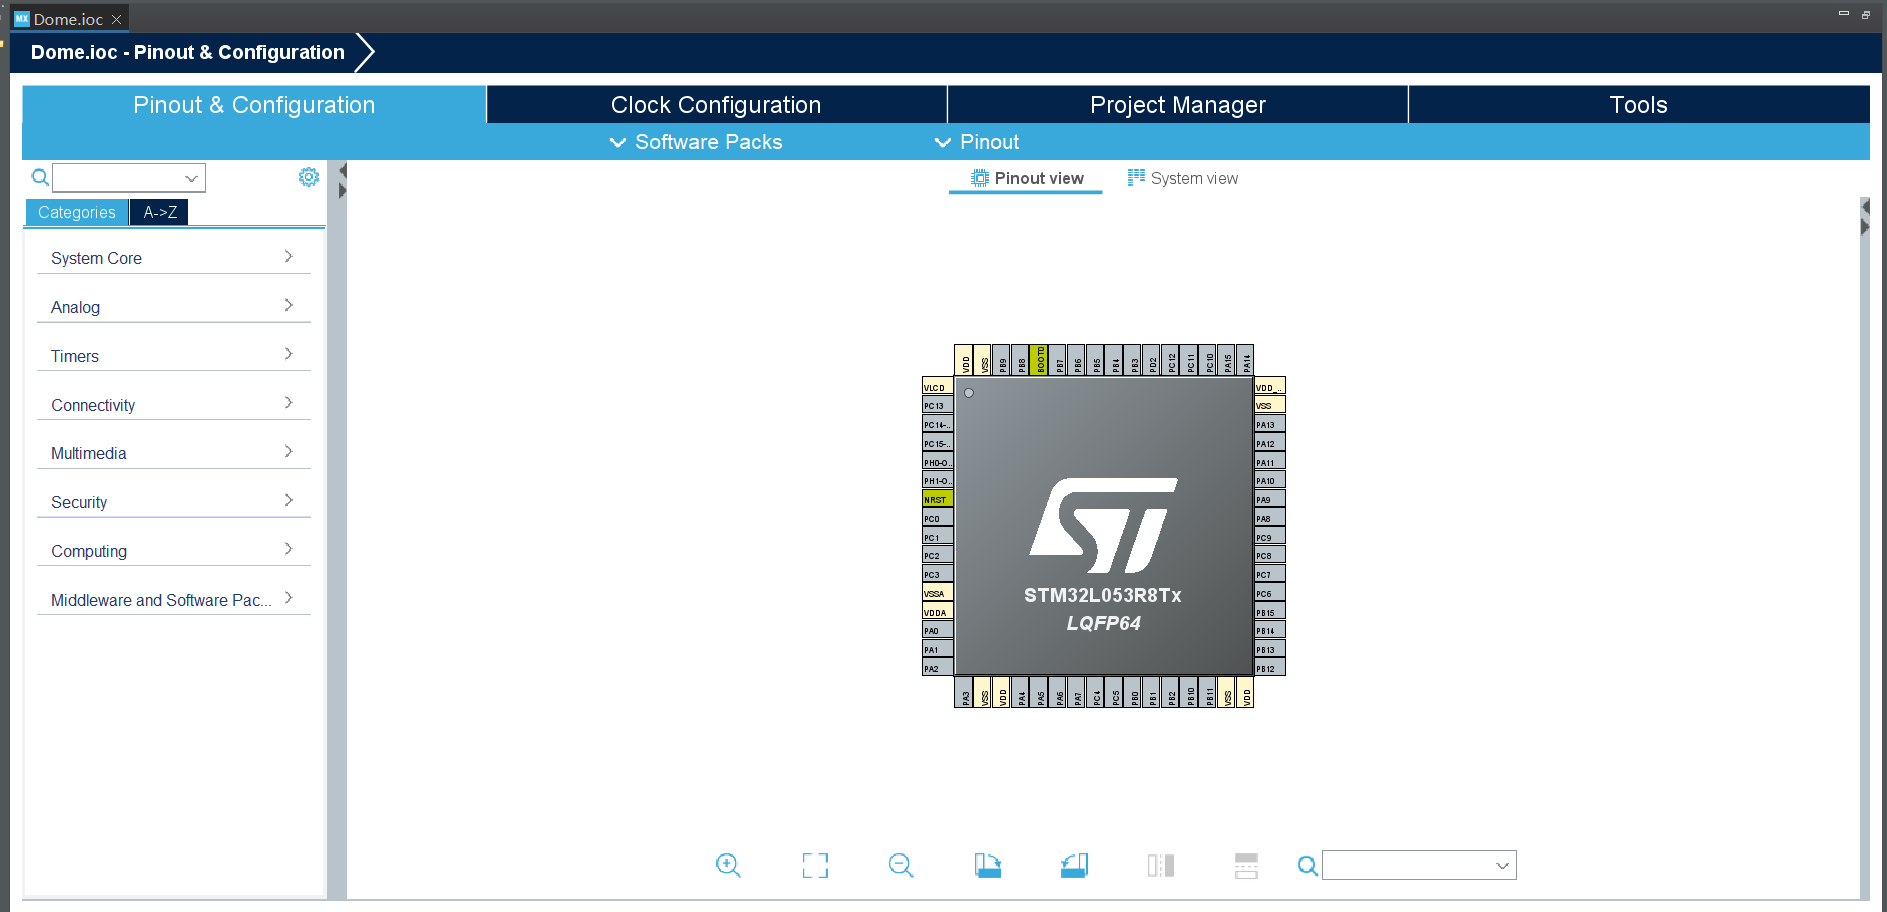This screenshot has width=1887, height=912.
Task: Click the PA13 pin on the chip
Action: 1269,425
